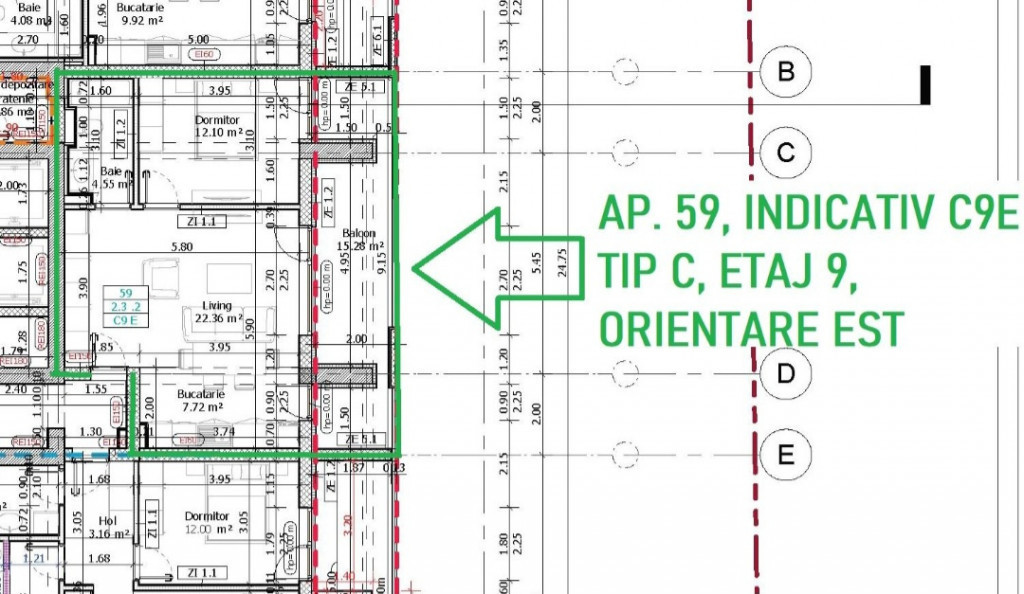Select the vertical '24.75' overall dimension
Image resolution: width=1024 pixels, height=594 pixels.
pyautogui.click(x=562, y=263)
